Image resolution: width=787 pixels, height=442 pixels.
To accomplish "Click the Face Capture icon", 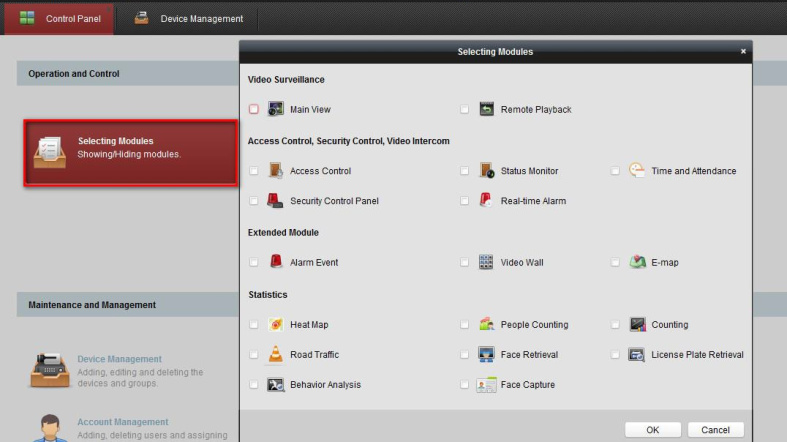I will coord(486,384).
